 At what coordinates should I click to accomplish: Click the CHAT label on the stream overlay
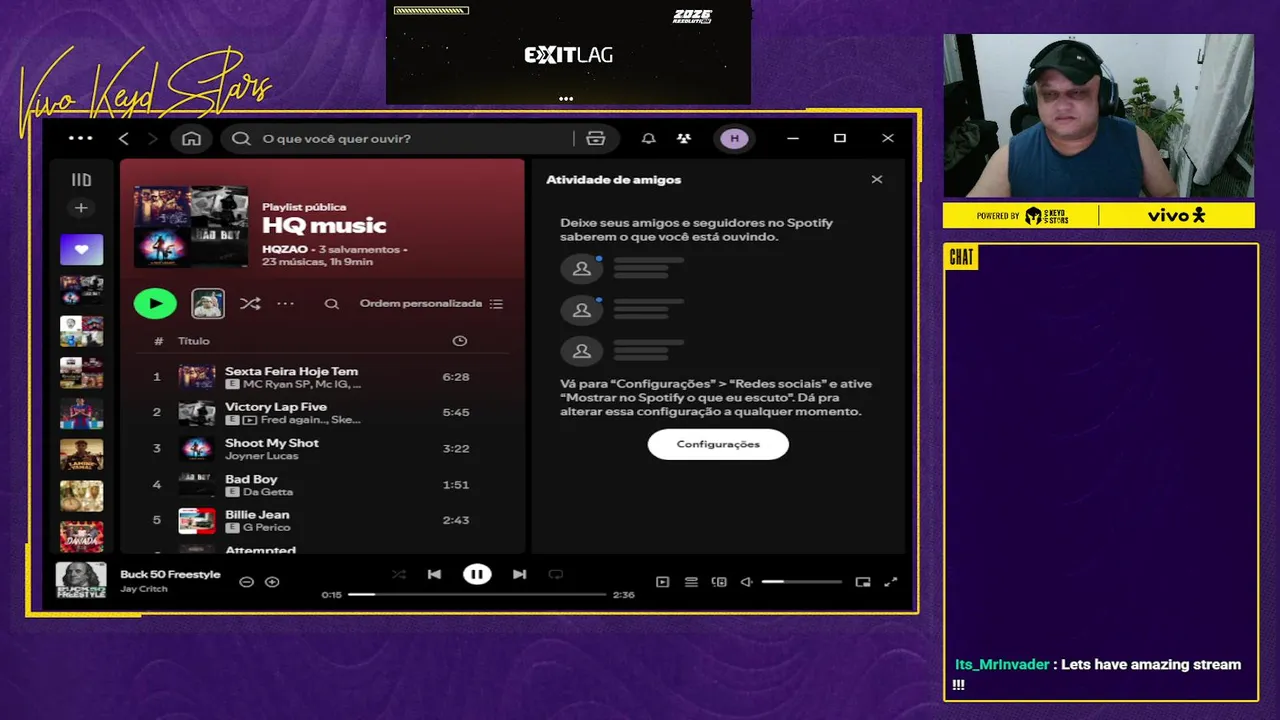961,258
